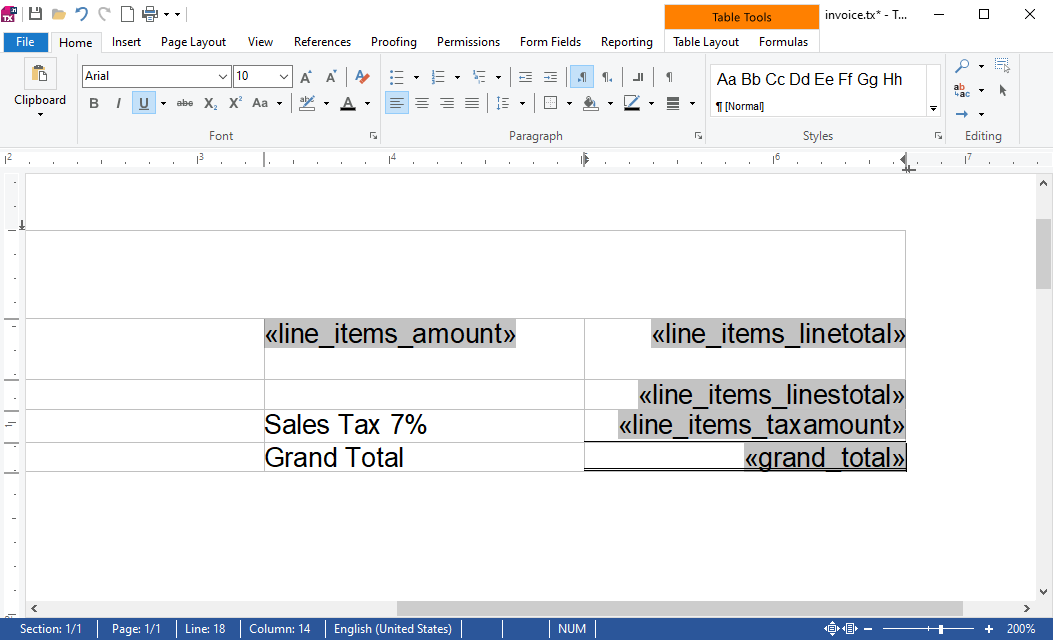This screenshot has height=640, width=1053.
Task: Redo the last undone action
Action: coord(104,13)
